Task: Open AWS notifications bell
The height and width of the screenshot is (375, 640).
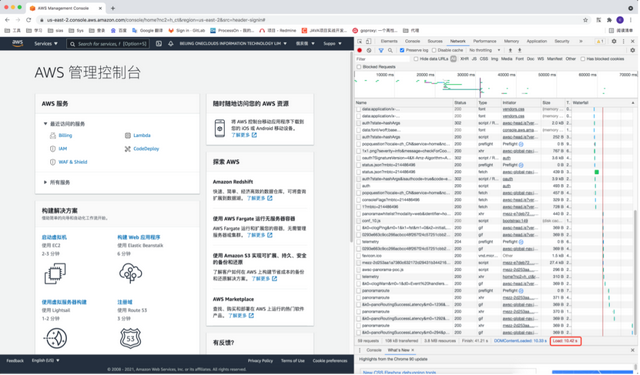Action: point(171,44)
